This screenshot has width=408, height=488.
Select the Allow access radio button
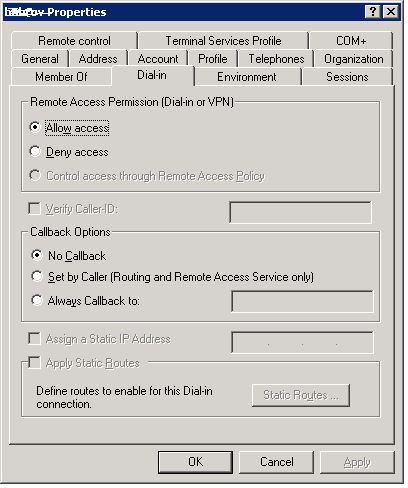click(x=35, y=127)
